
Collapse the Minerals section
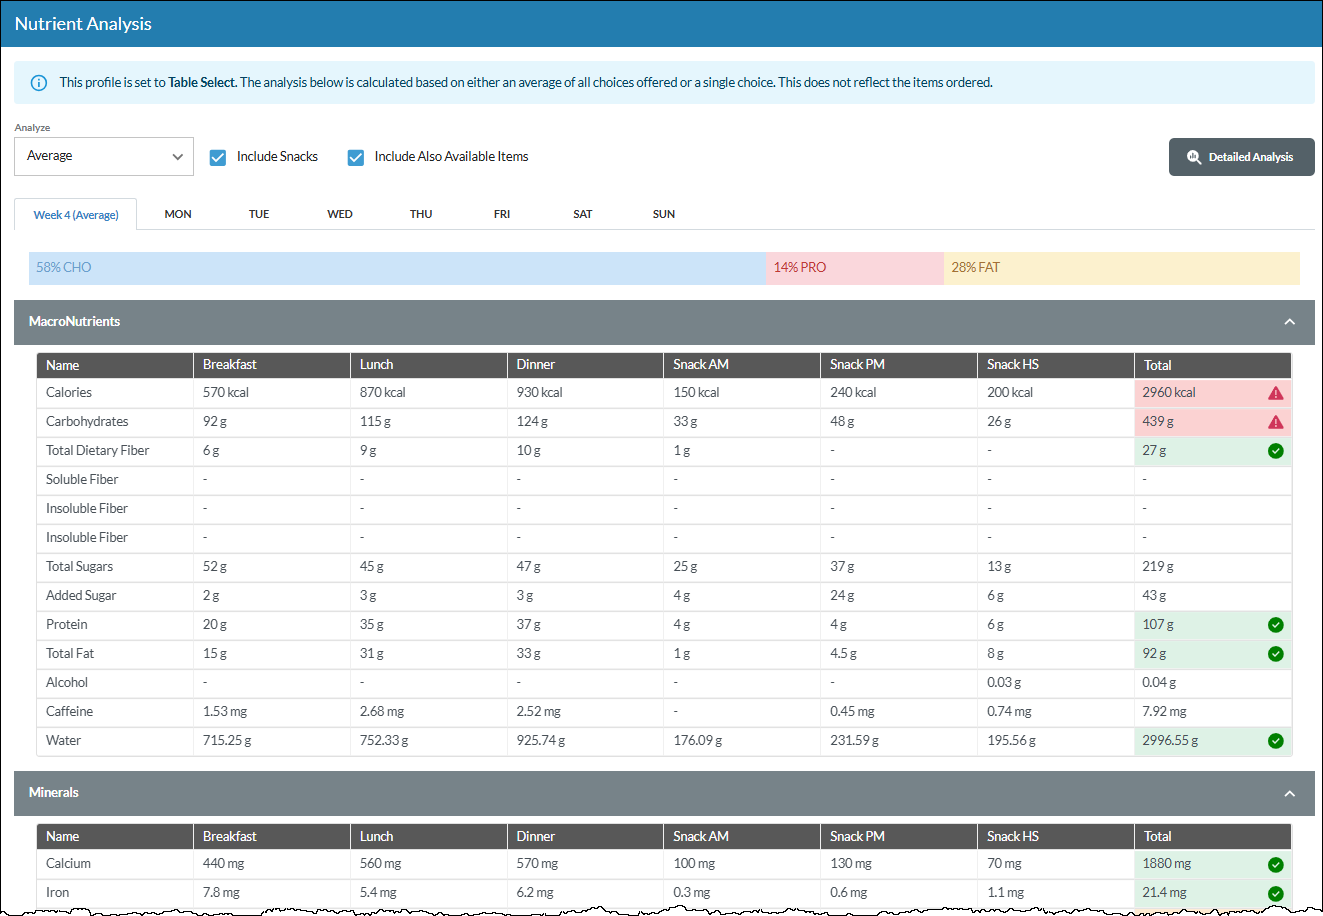point(1290,793)
